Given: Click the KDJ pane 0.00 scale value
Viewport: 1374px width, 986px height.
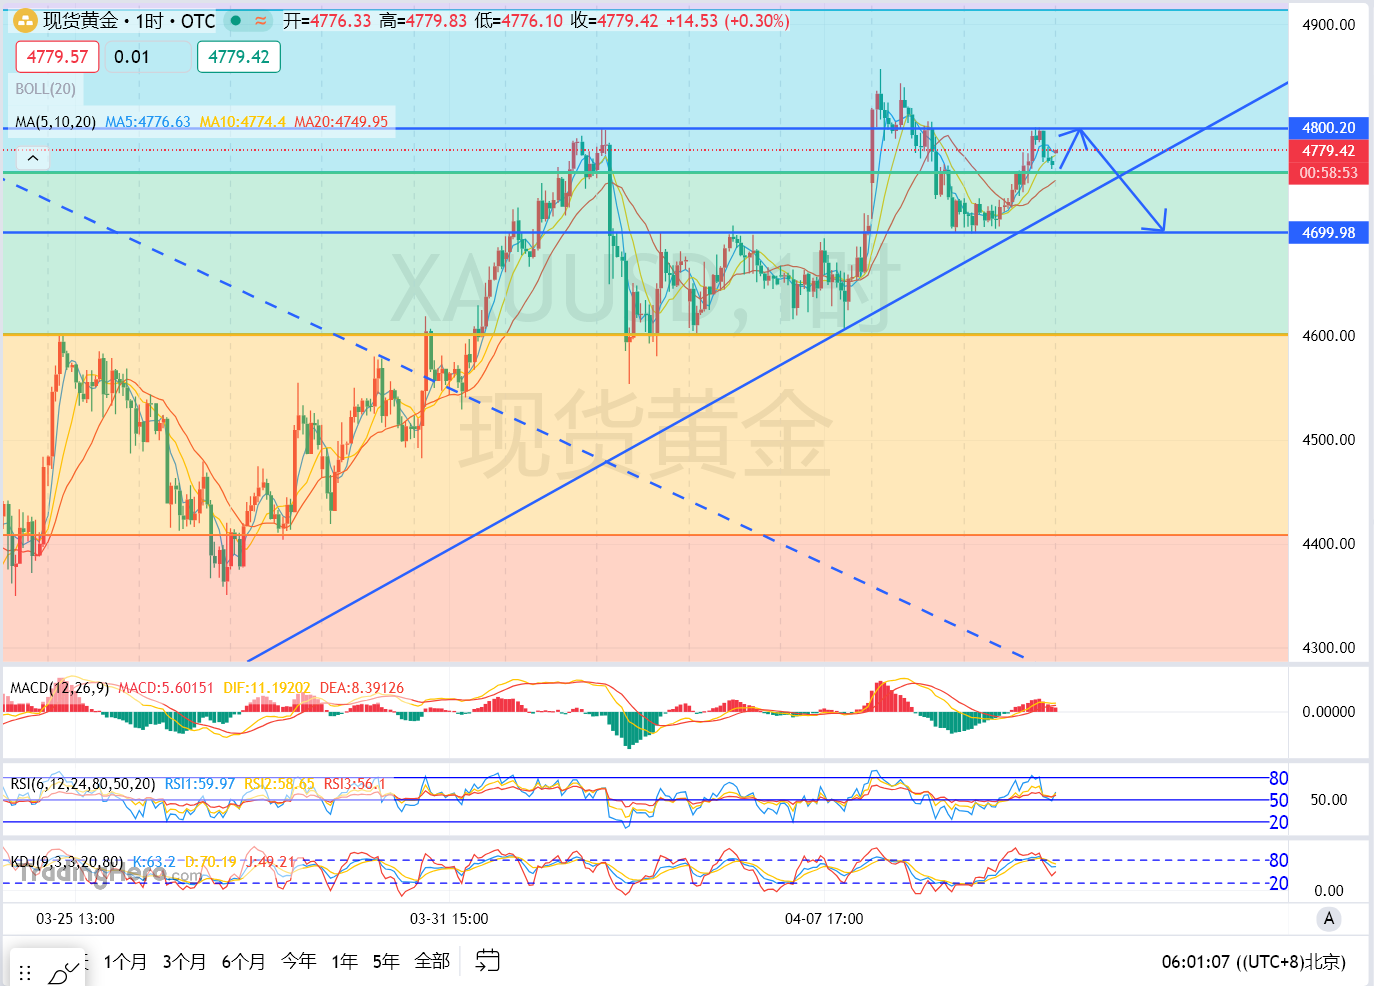Looking at the screenshot, I should (x=1329, y=891).
